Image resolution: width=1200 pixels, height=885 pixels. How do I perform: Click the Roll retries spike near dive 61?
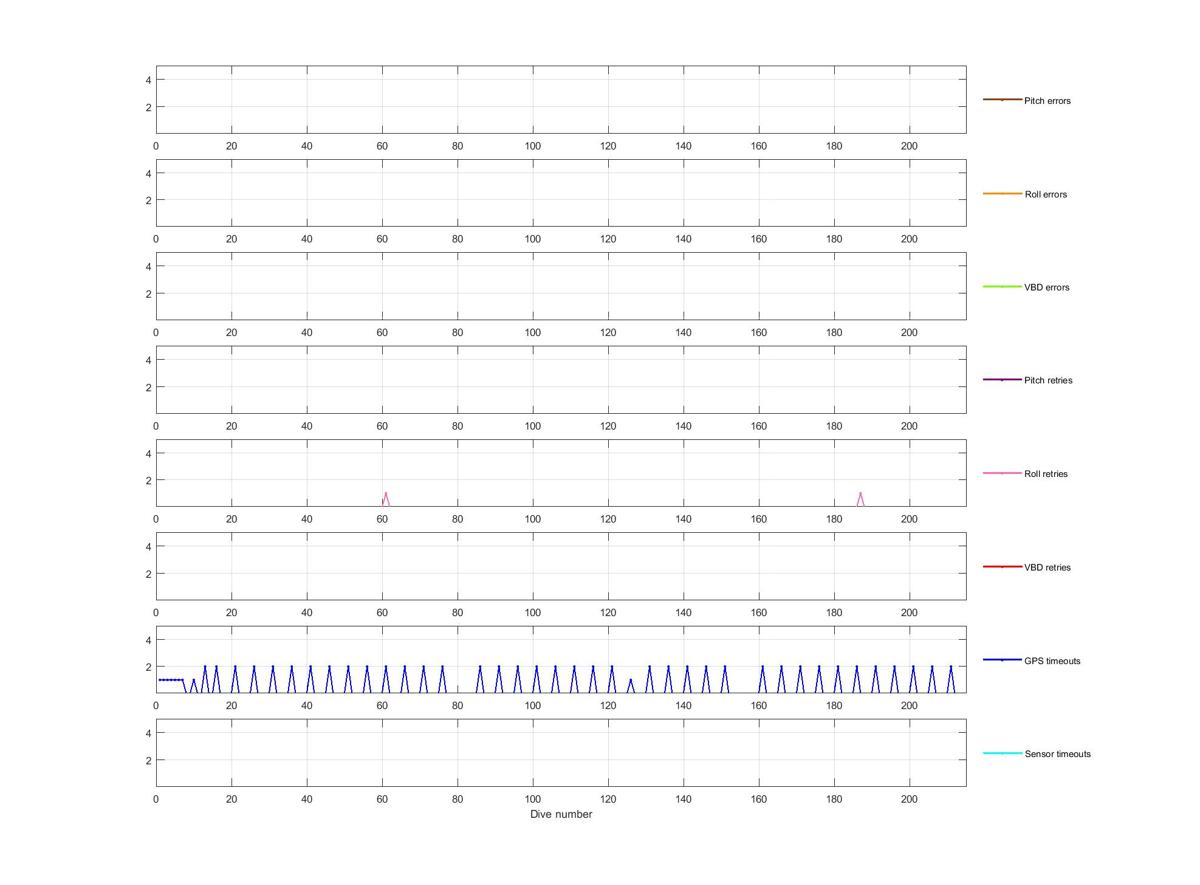[x=386, y=498]
